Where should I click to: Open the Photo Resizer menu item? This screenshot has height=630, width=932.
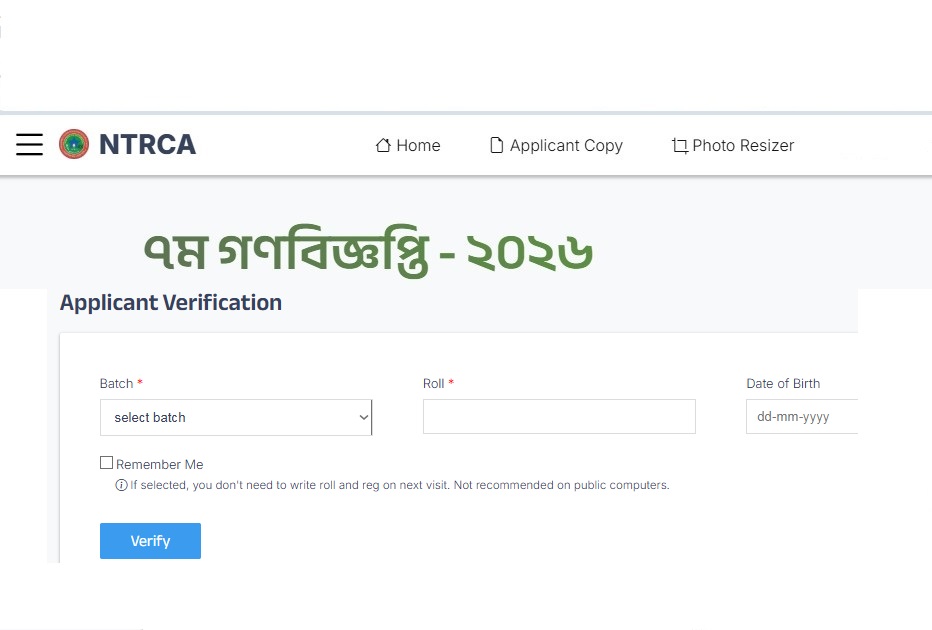coord(743,146)
